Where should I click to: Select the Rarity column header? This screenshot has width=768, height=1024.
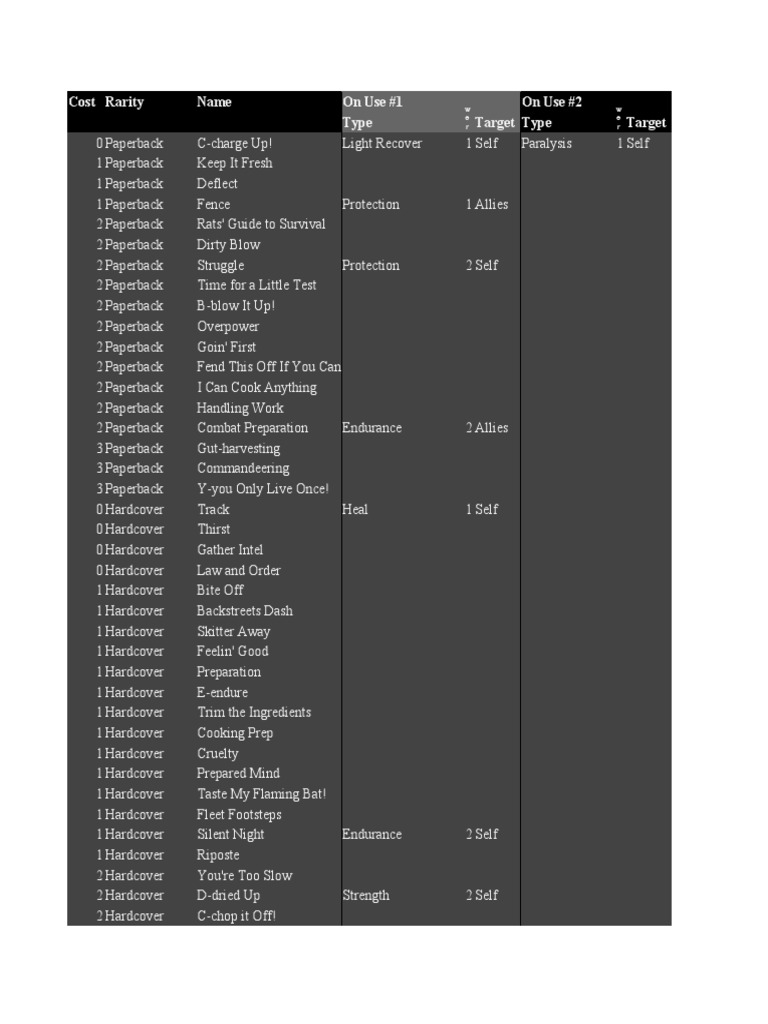pos(125,102)
